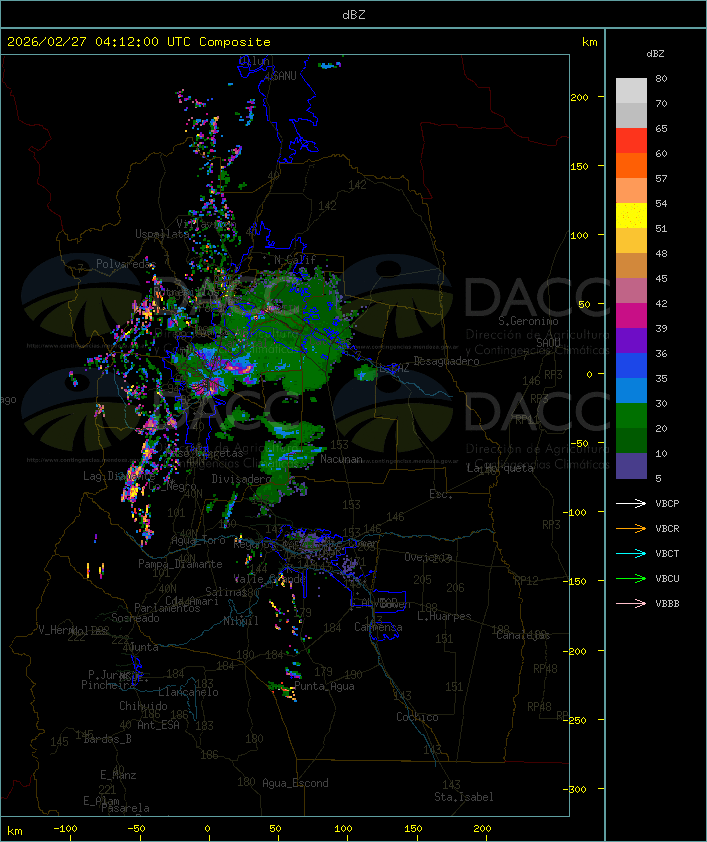This screenshot has height=842, width=707.
Task: Click the legend value 5
Action: pos(659,478)
